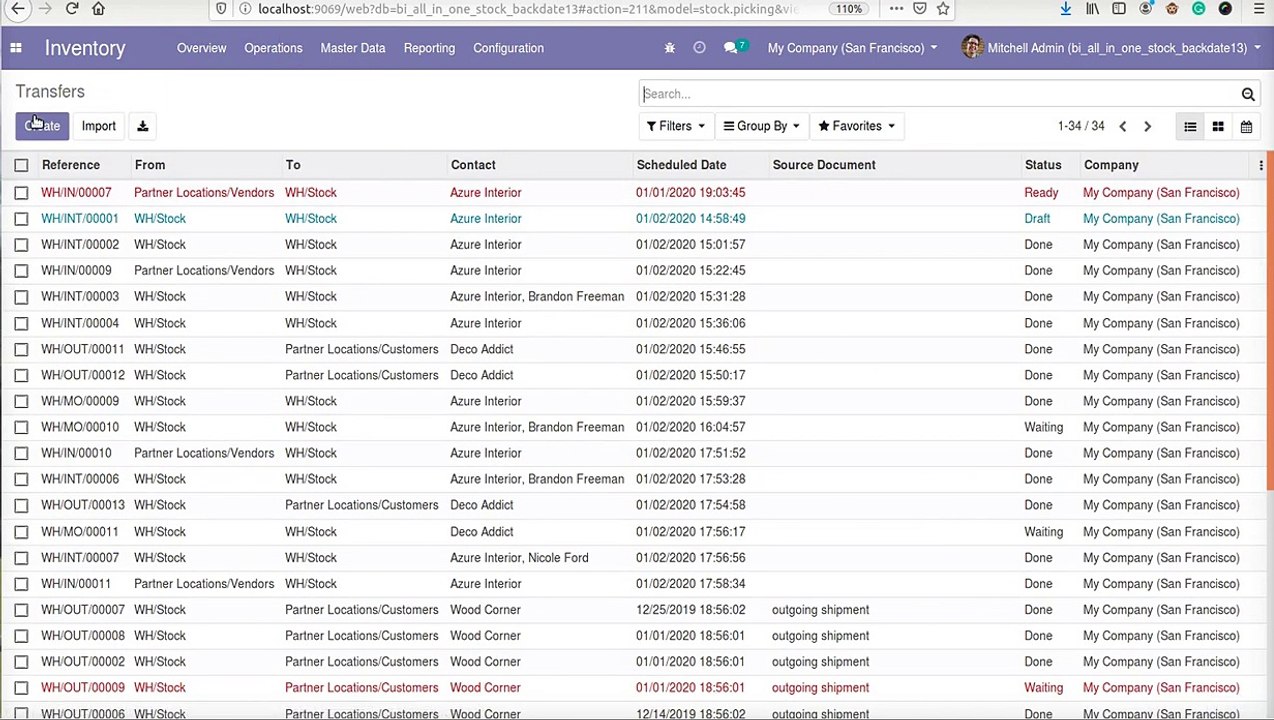
Task: Expand the Group By dropdown
Action: tap(761, 126)
